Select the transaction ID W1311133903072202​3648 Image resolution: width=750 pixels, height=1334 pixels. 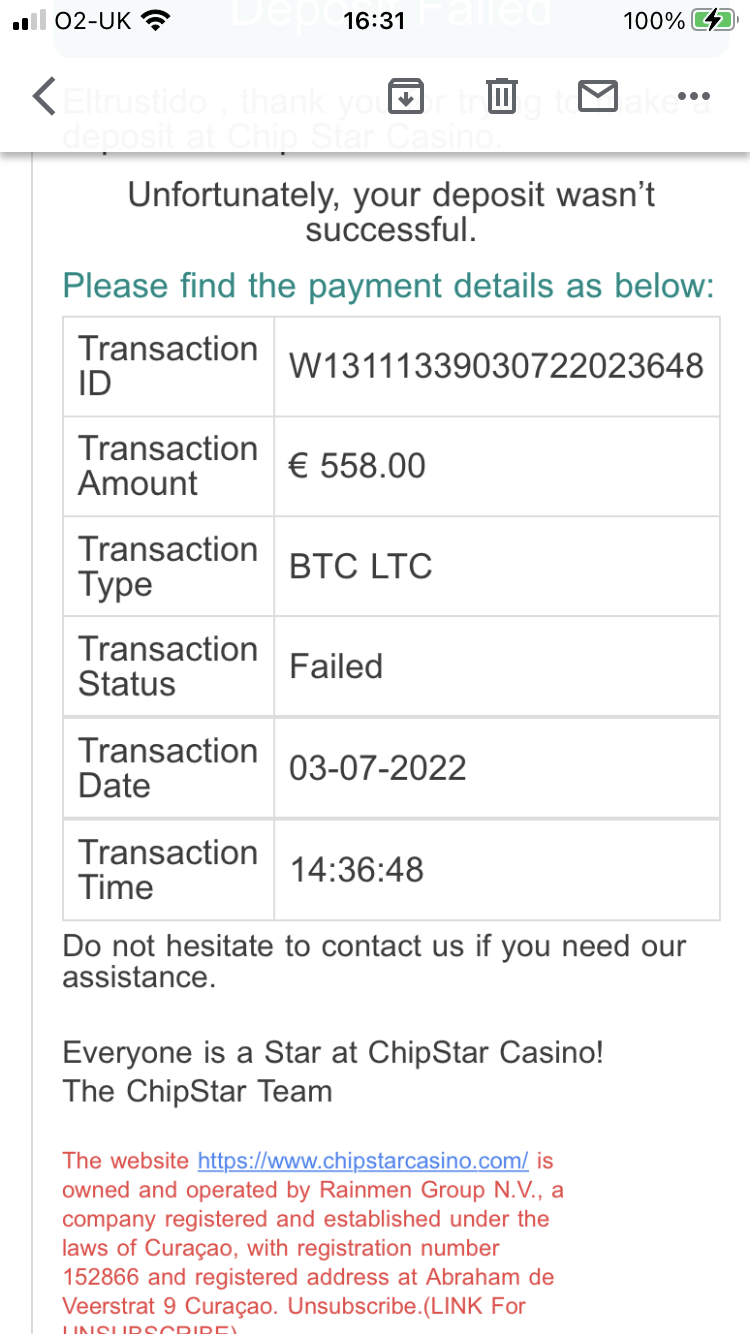coord(496,366)
